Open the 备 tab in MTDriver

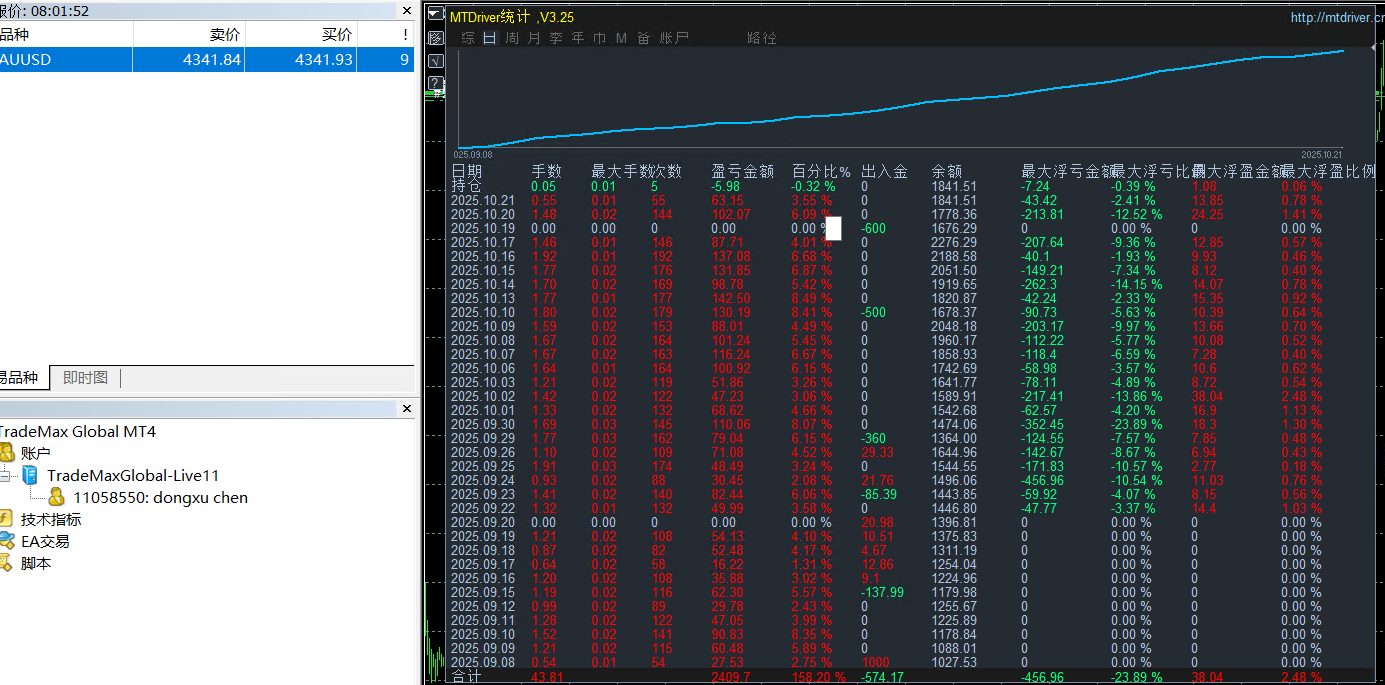point(643,38)
